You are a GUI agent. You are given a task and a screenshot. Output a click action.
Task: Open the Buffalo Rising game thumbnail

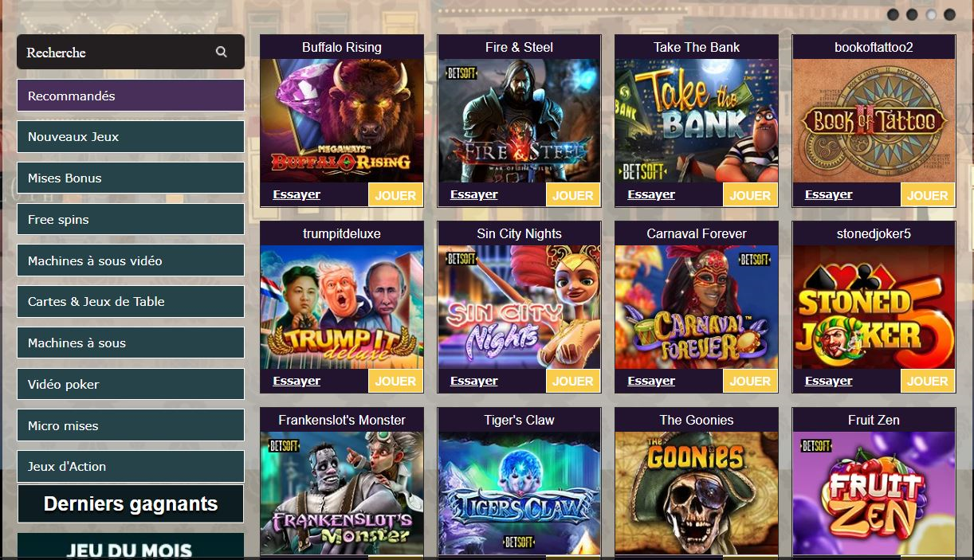click(342, 120)
